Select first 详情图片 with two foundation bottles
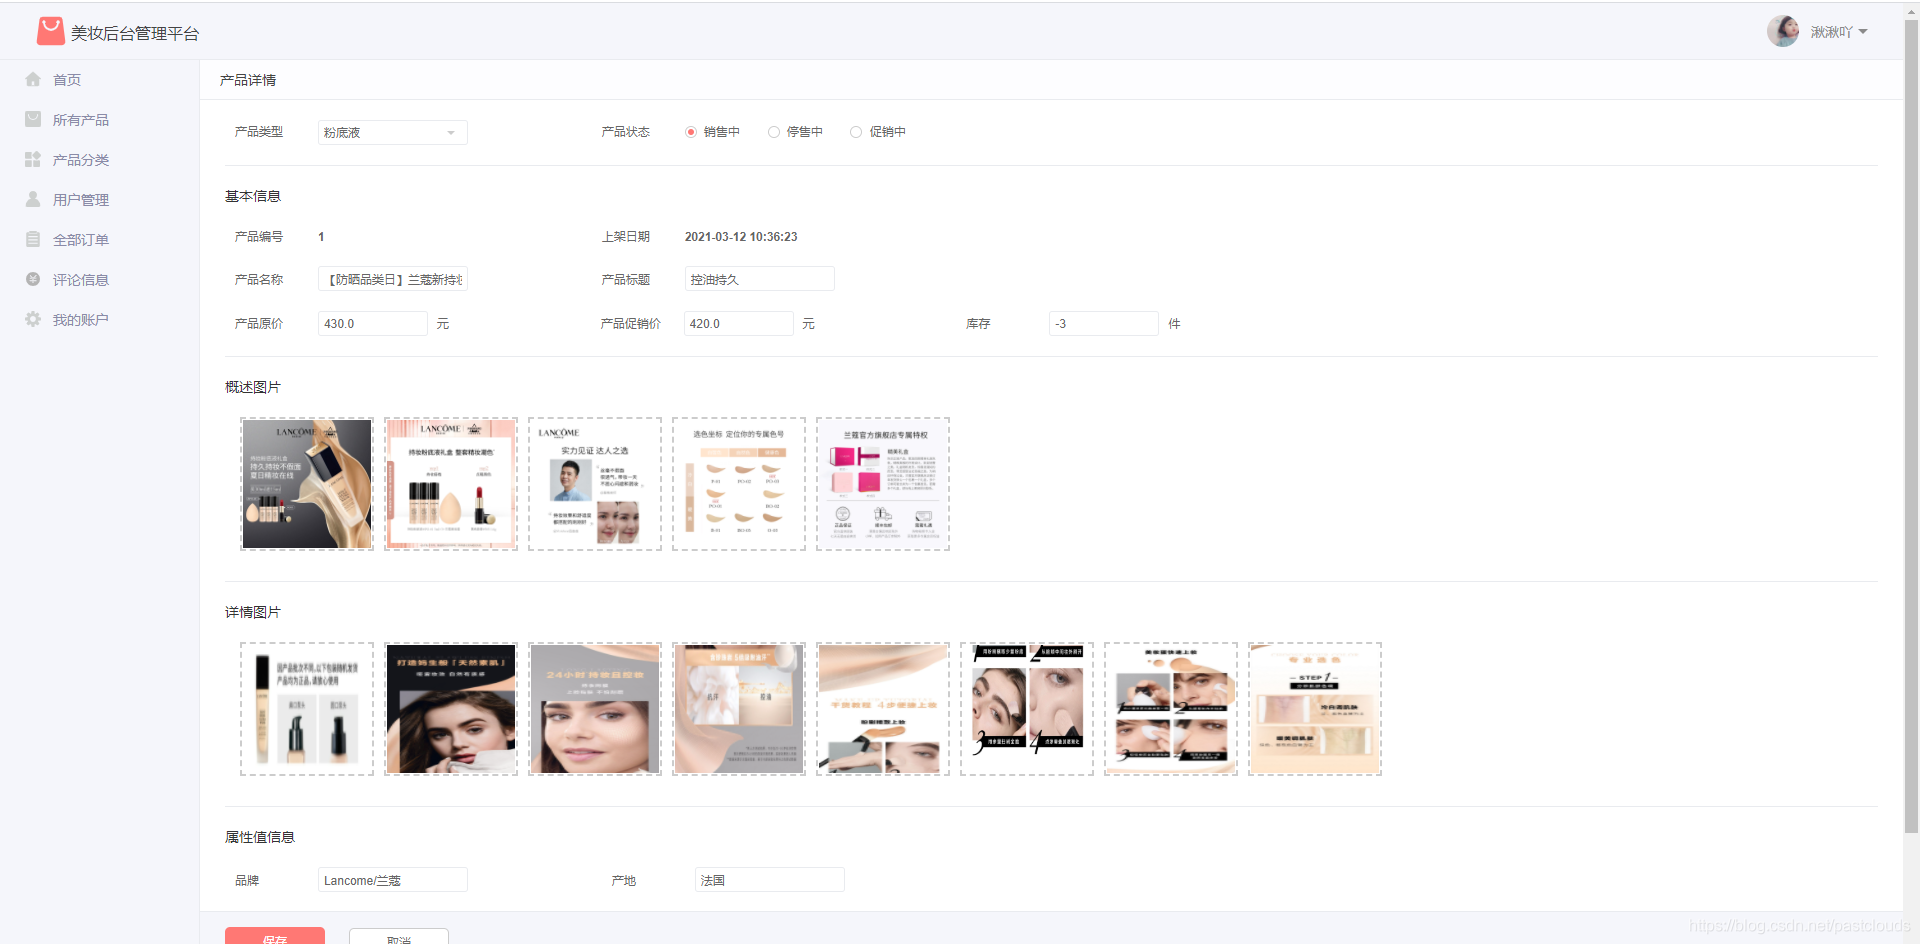The width and height of the screenshot is (1920, 944). (307, 709)
